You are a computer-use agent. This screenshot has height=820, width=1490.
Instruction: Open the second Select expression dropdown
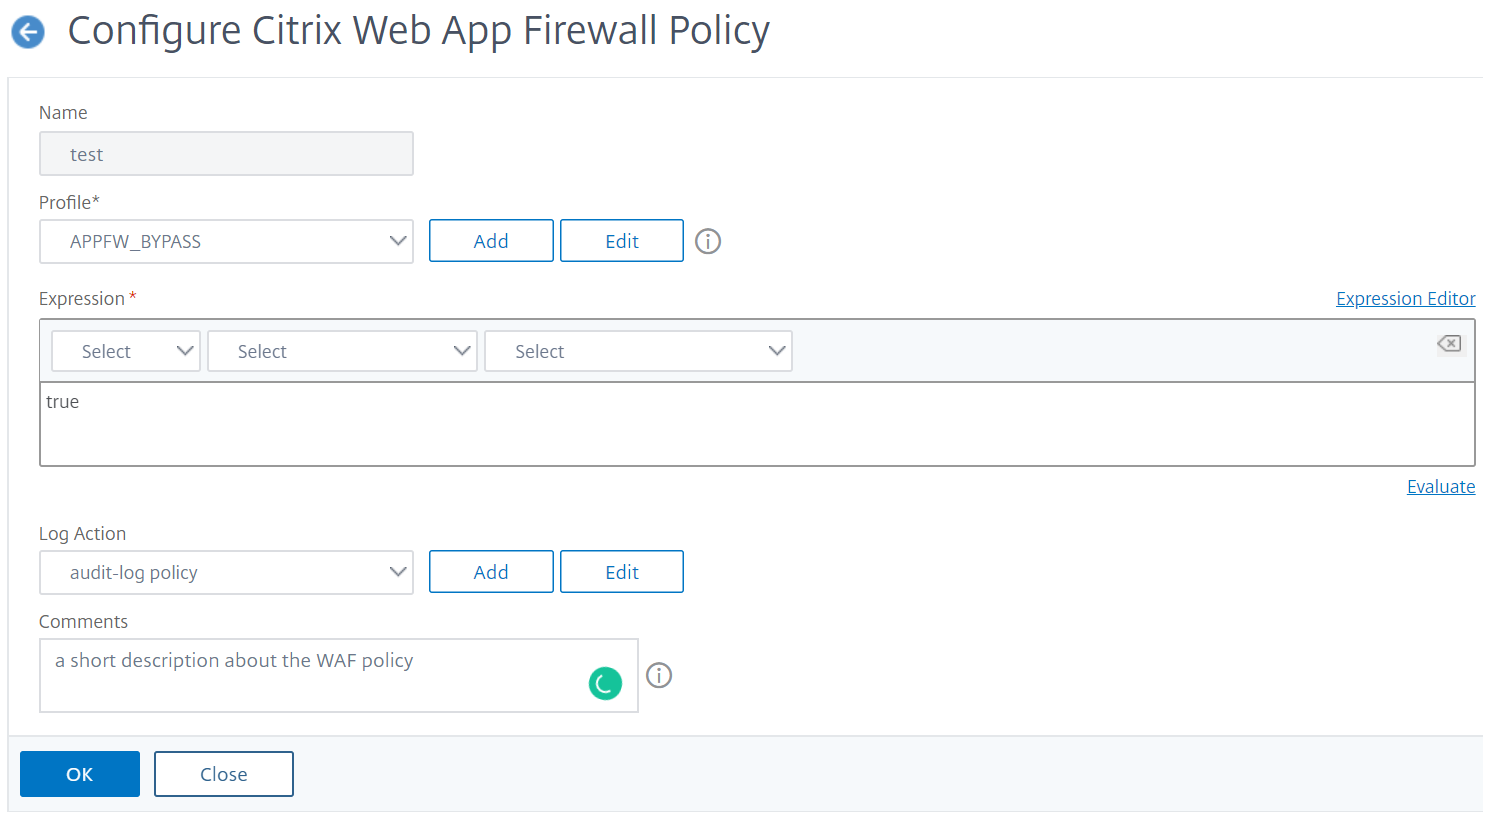point(342,351)
